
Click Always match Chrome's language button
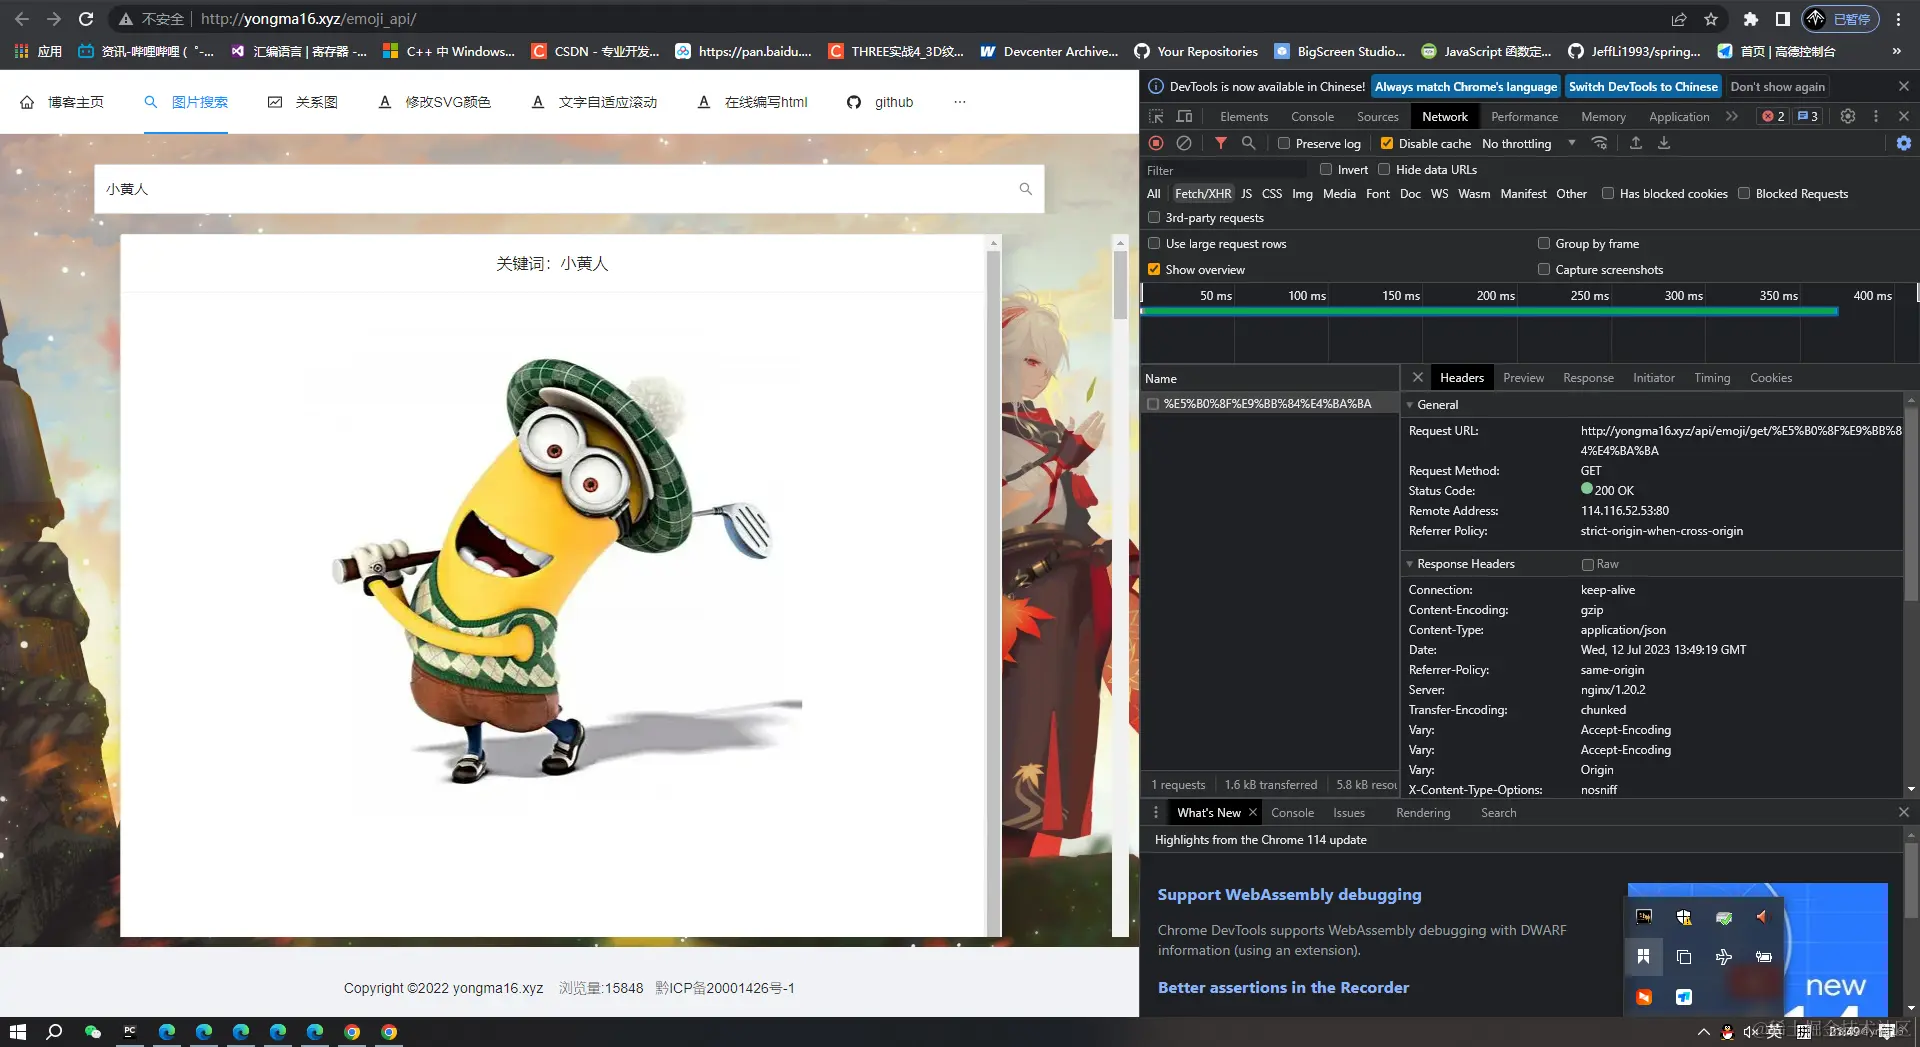point(1466,87)
